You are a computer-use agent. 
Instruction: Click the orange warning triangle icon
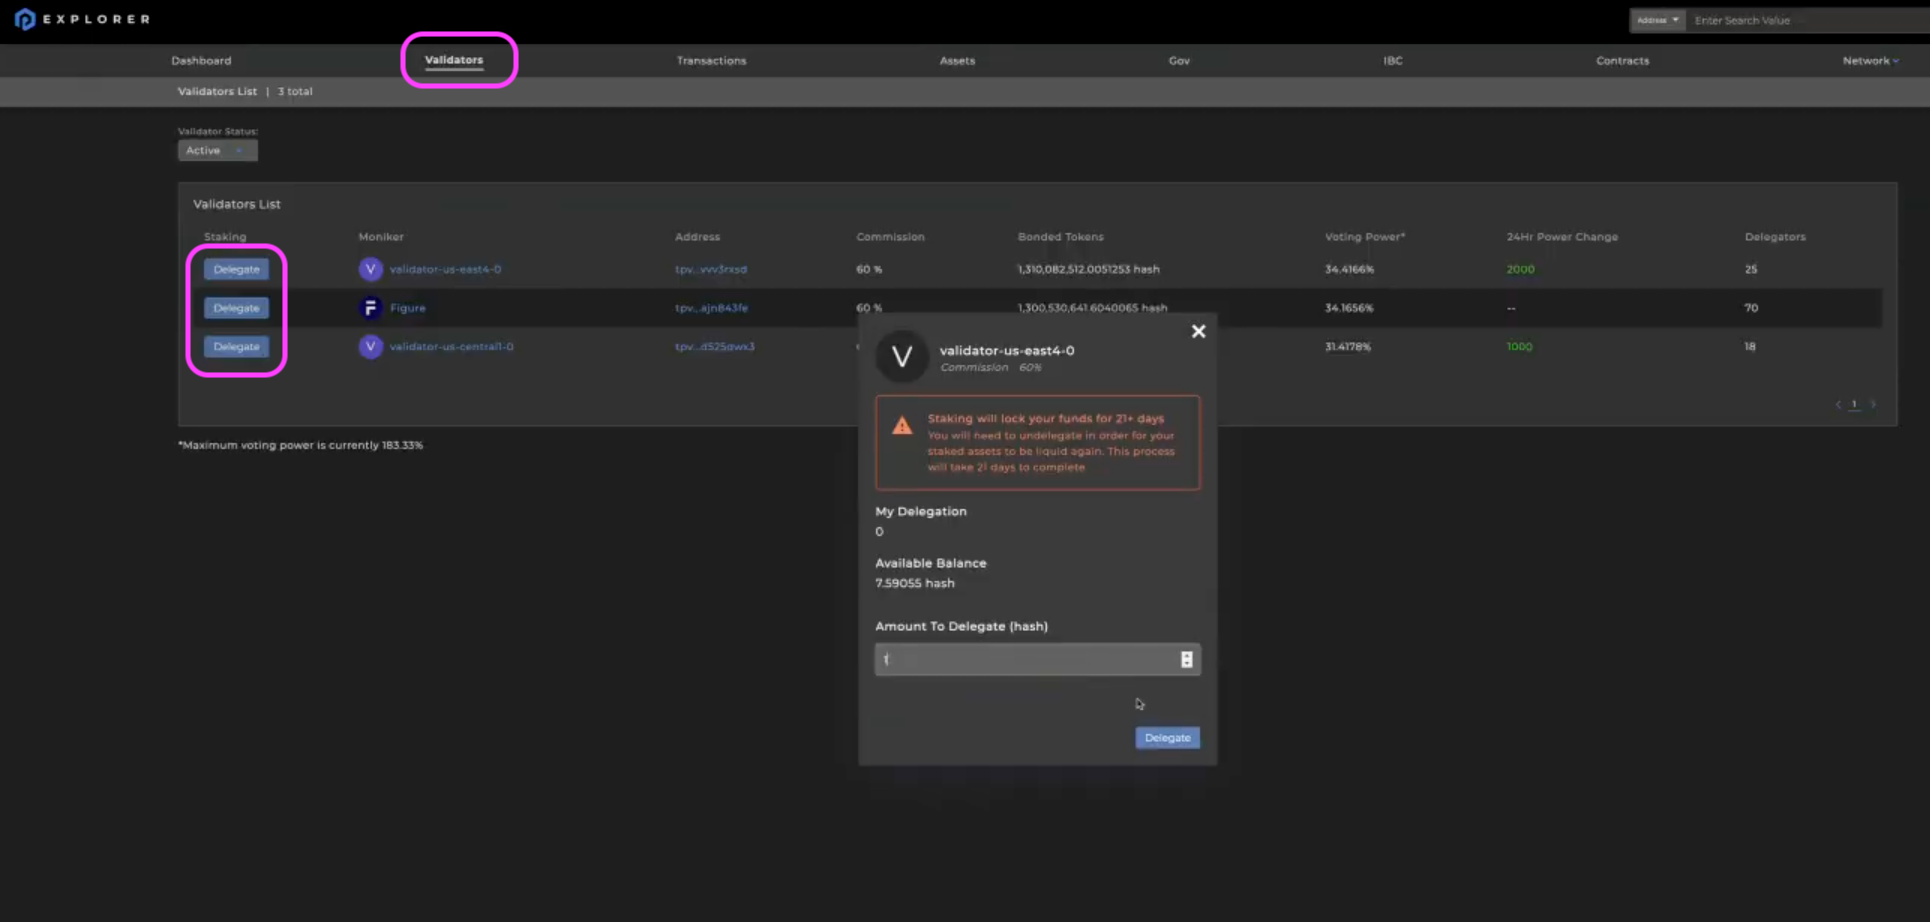tap(902, 426)
